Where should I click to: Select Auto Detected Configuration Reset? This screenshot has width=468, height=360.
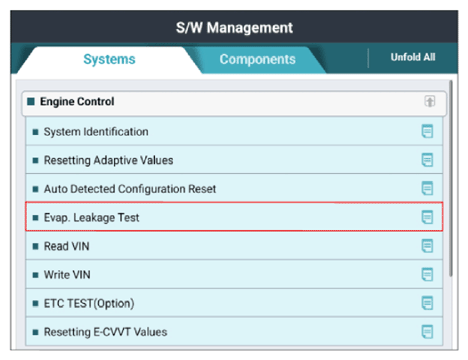click(x=234, y=188)
